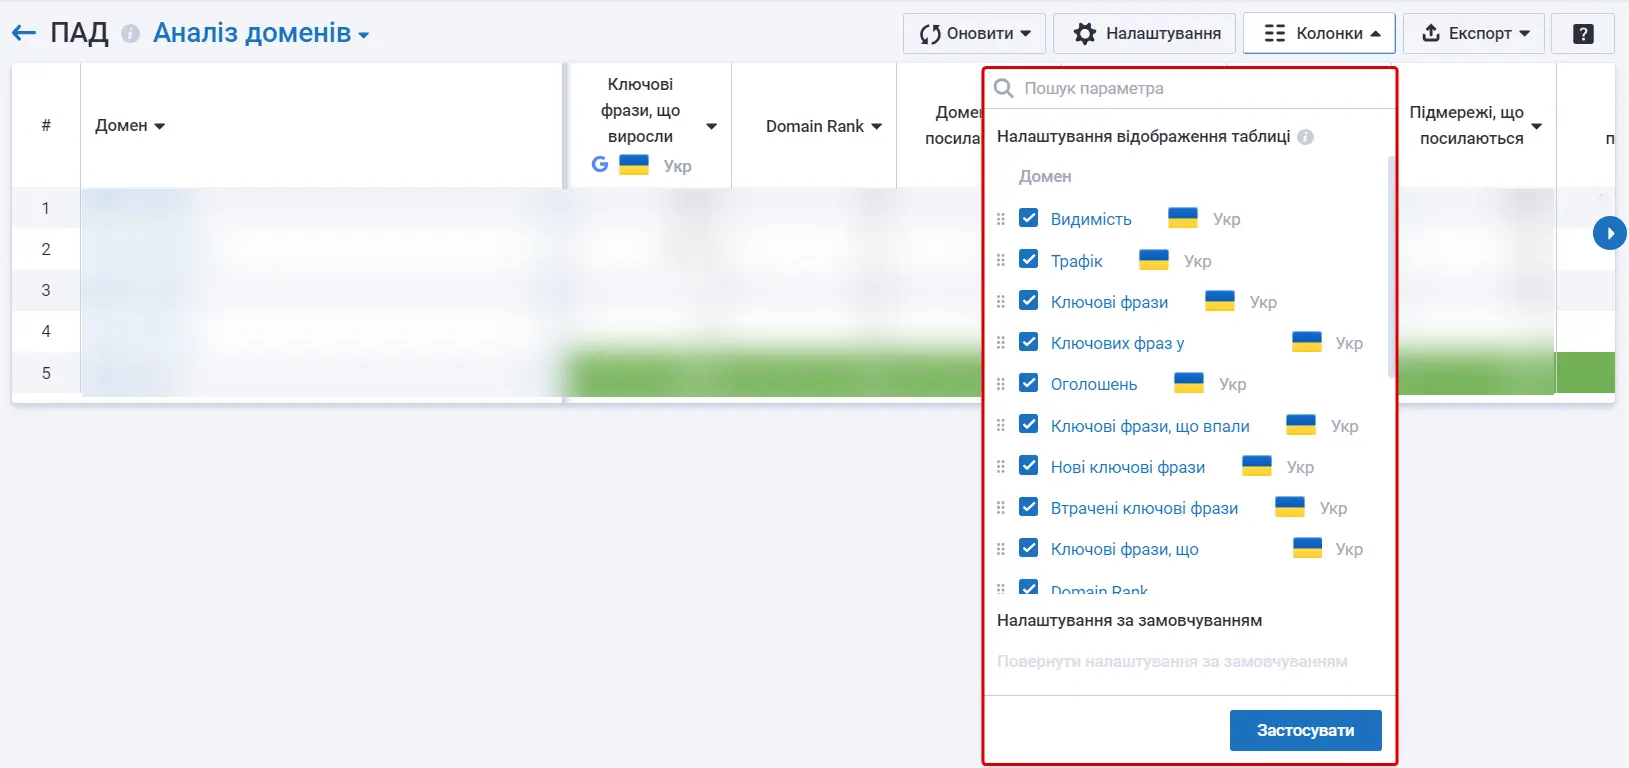Uncheck the Оголошень checkbox
This screenshot has width=1629, height=768.
click(1029, 383)
